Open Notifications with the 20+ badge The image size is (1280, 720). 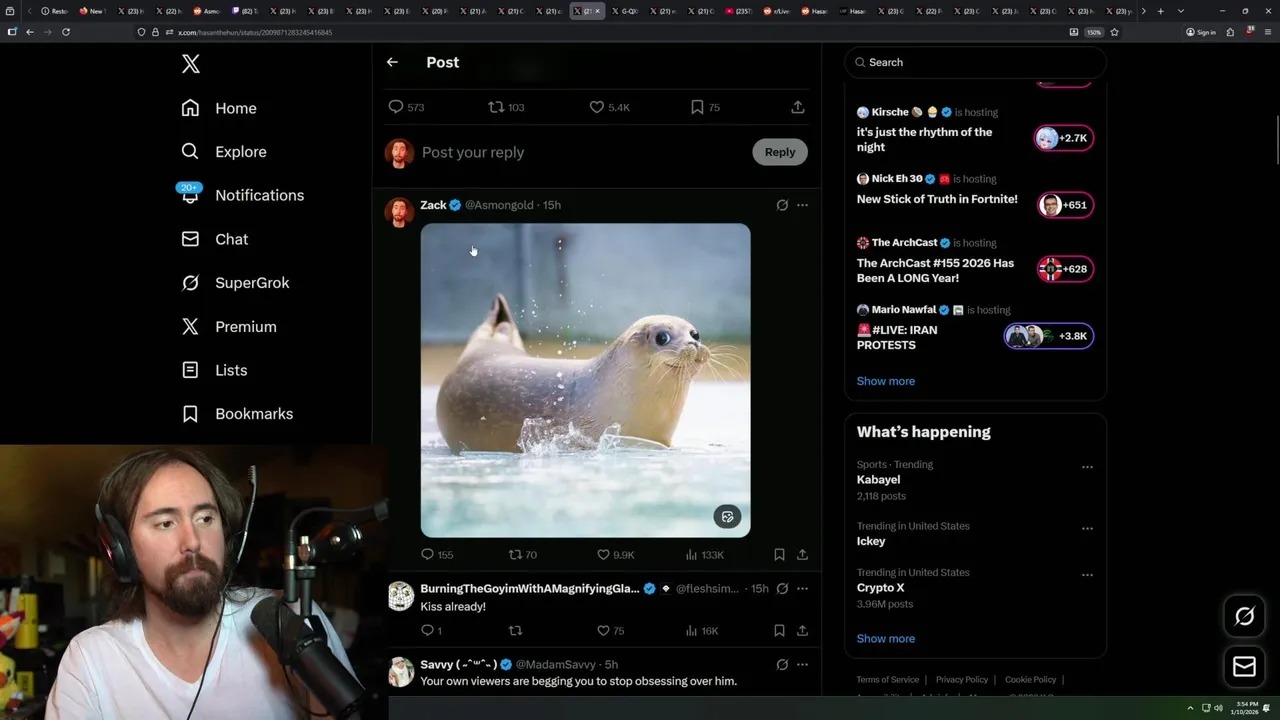pos(241,195)
